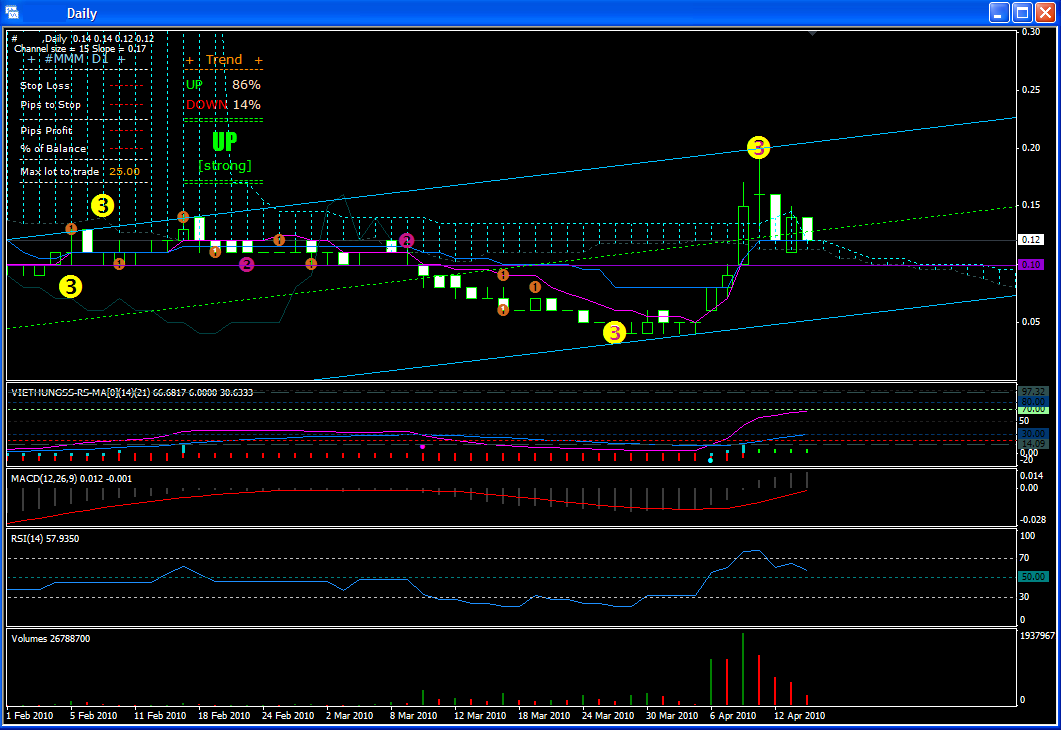
Task: Click the '12 Apr 2010' date on the time axis
Action: 799,716
